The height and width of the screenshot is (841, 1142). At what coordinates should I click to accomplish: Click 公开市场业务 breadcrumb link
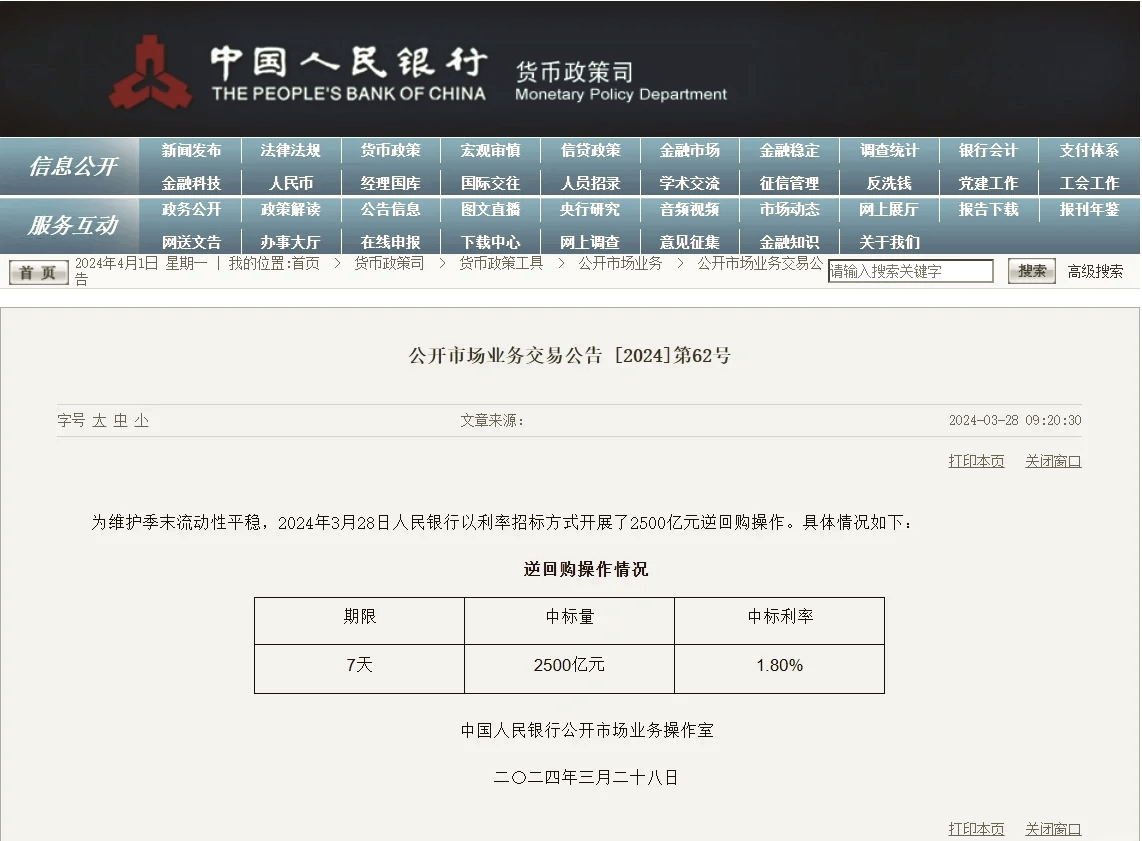click(620, 263)
